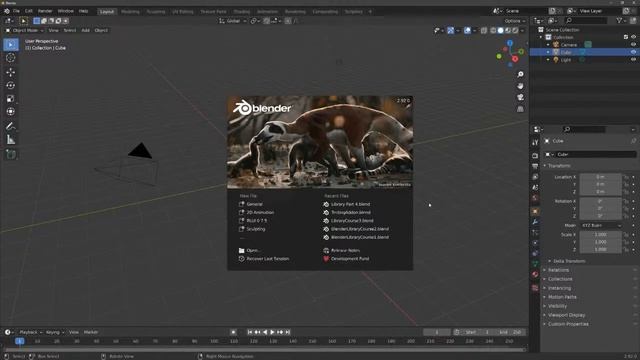Switch to the Modeling workspace tab
Viewport: 640px width, 360px height.
pyautogui.click(x=131, y=11)
